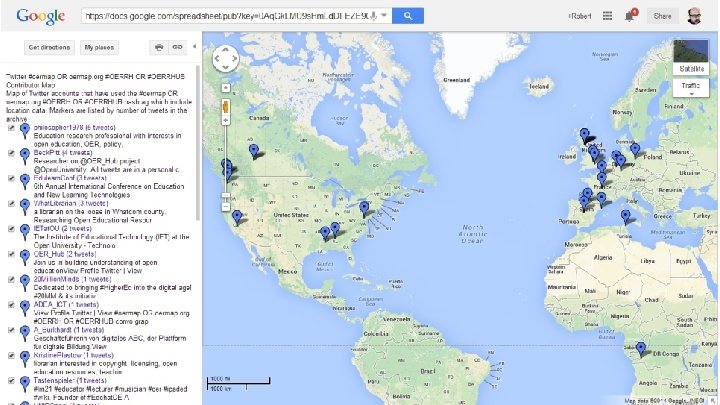Collapse the side panel arrow
The height and width of the screenshot is (405, 720).
(194, 46)
